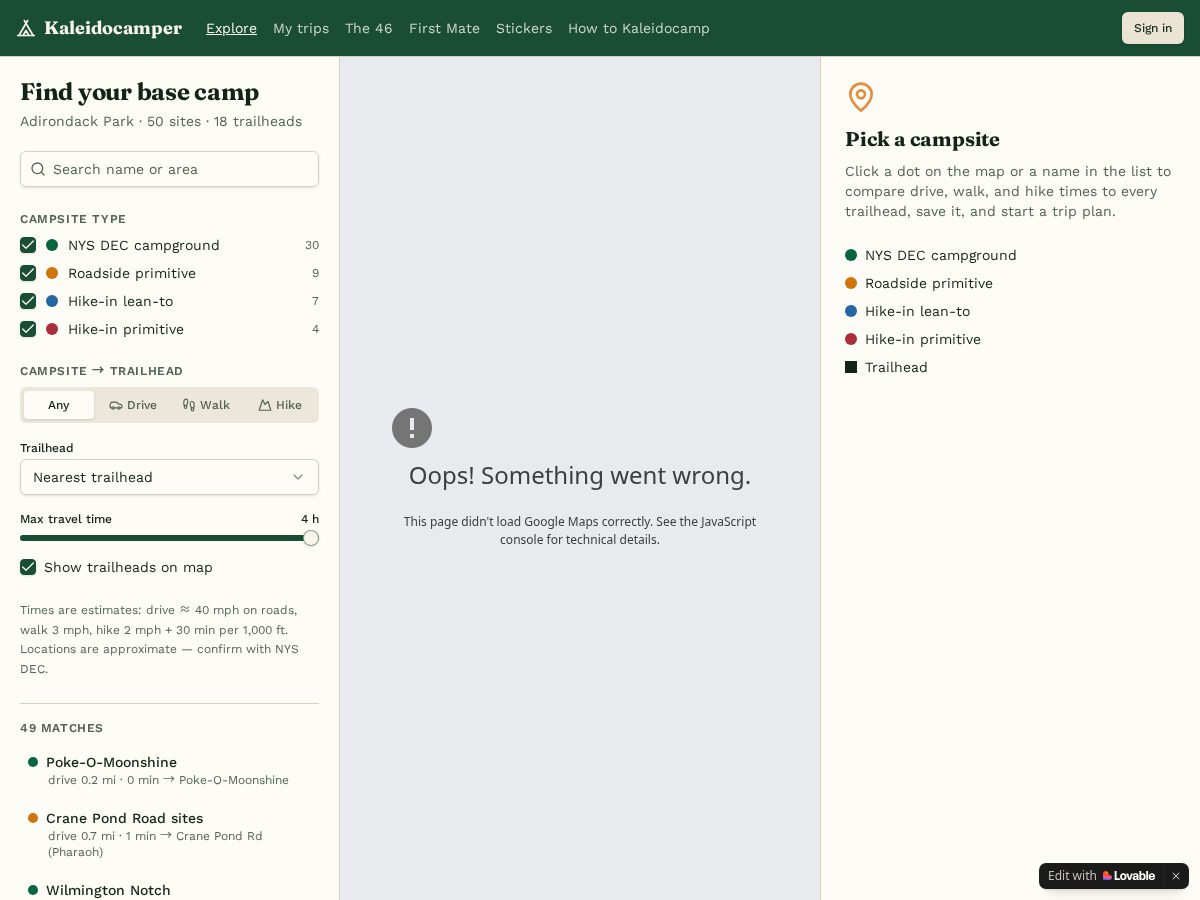Click the orange map pin icon
The width and height of the screenshot is (1200, 900).
click(x=861, y=97)
